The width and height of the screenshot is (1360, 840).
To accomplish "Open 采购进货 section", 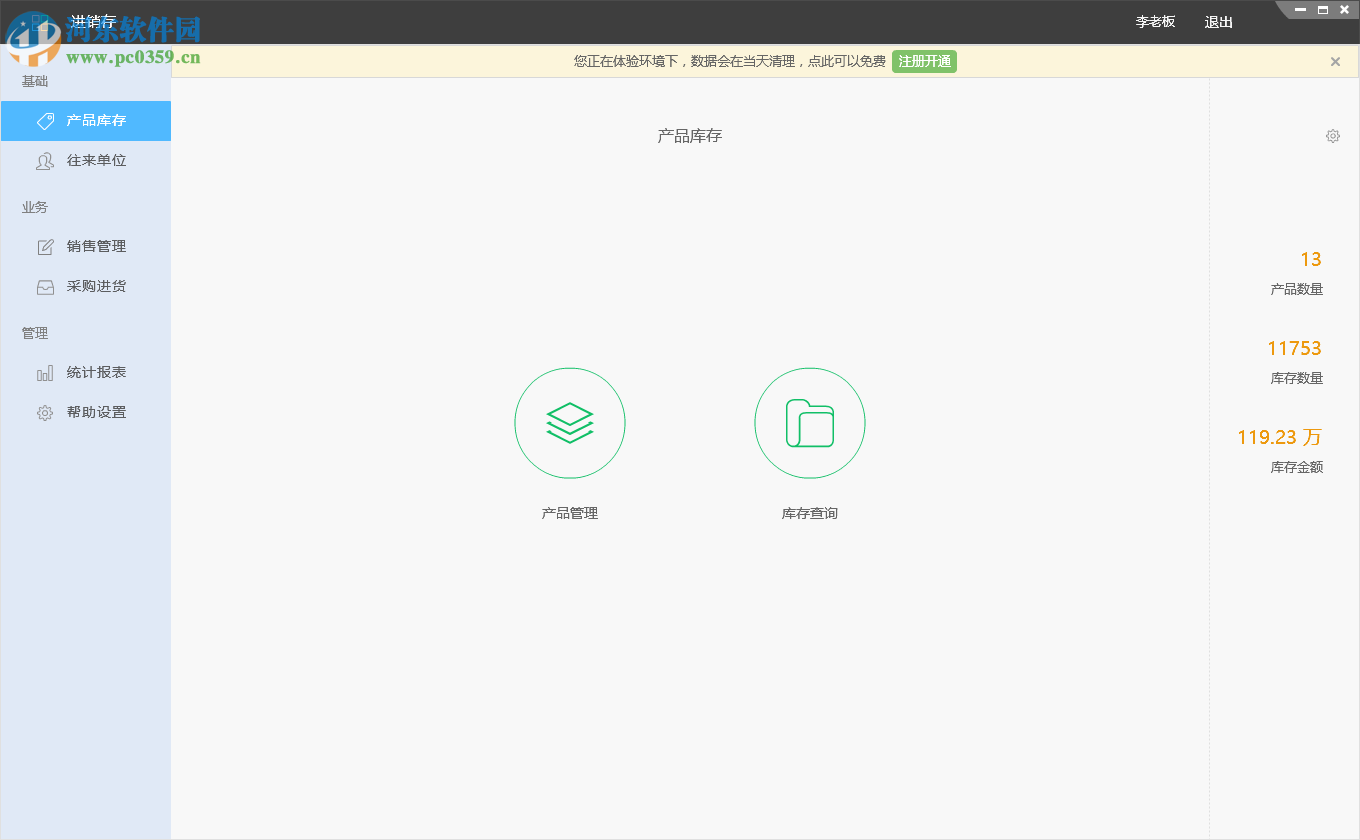I will [86, 287].
